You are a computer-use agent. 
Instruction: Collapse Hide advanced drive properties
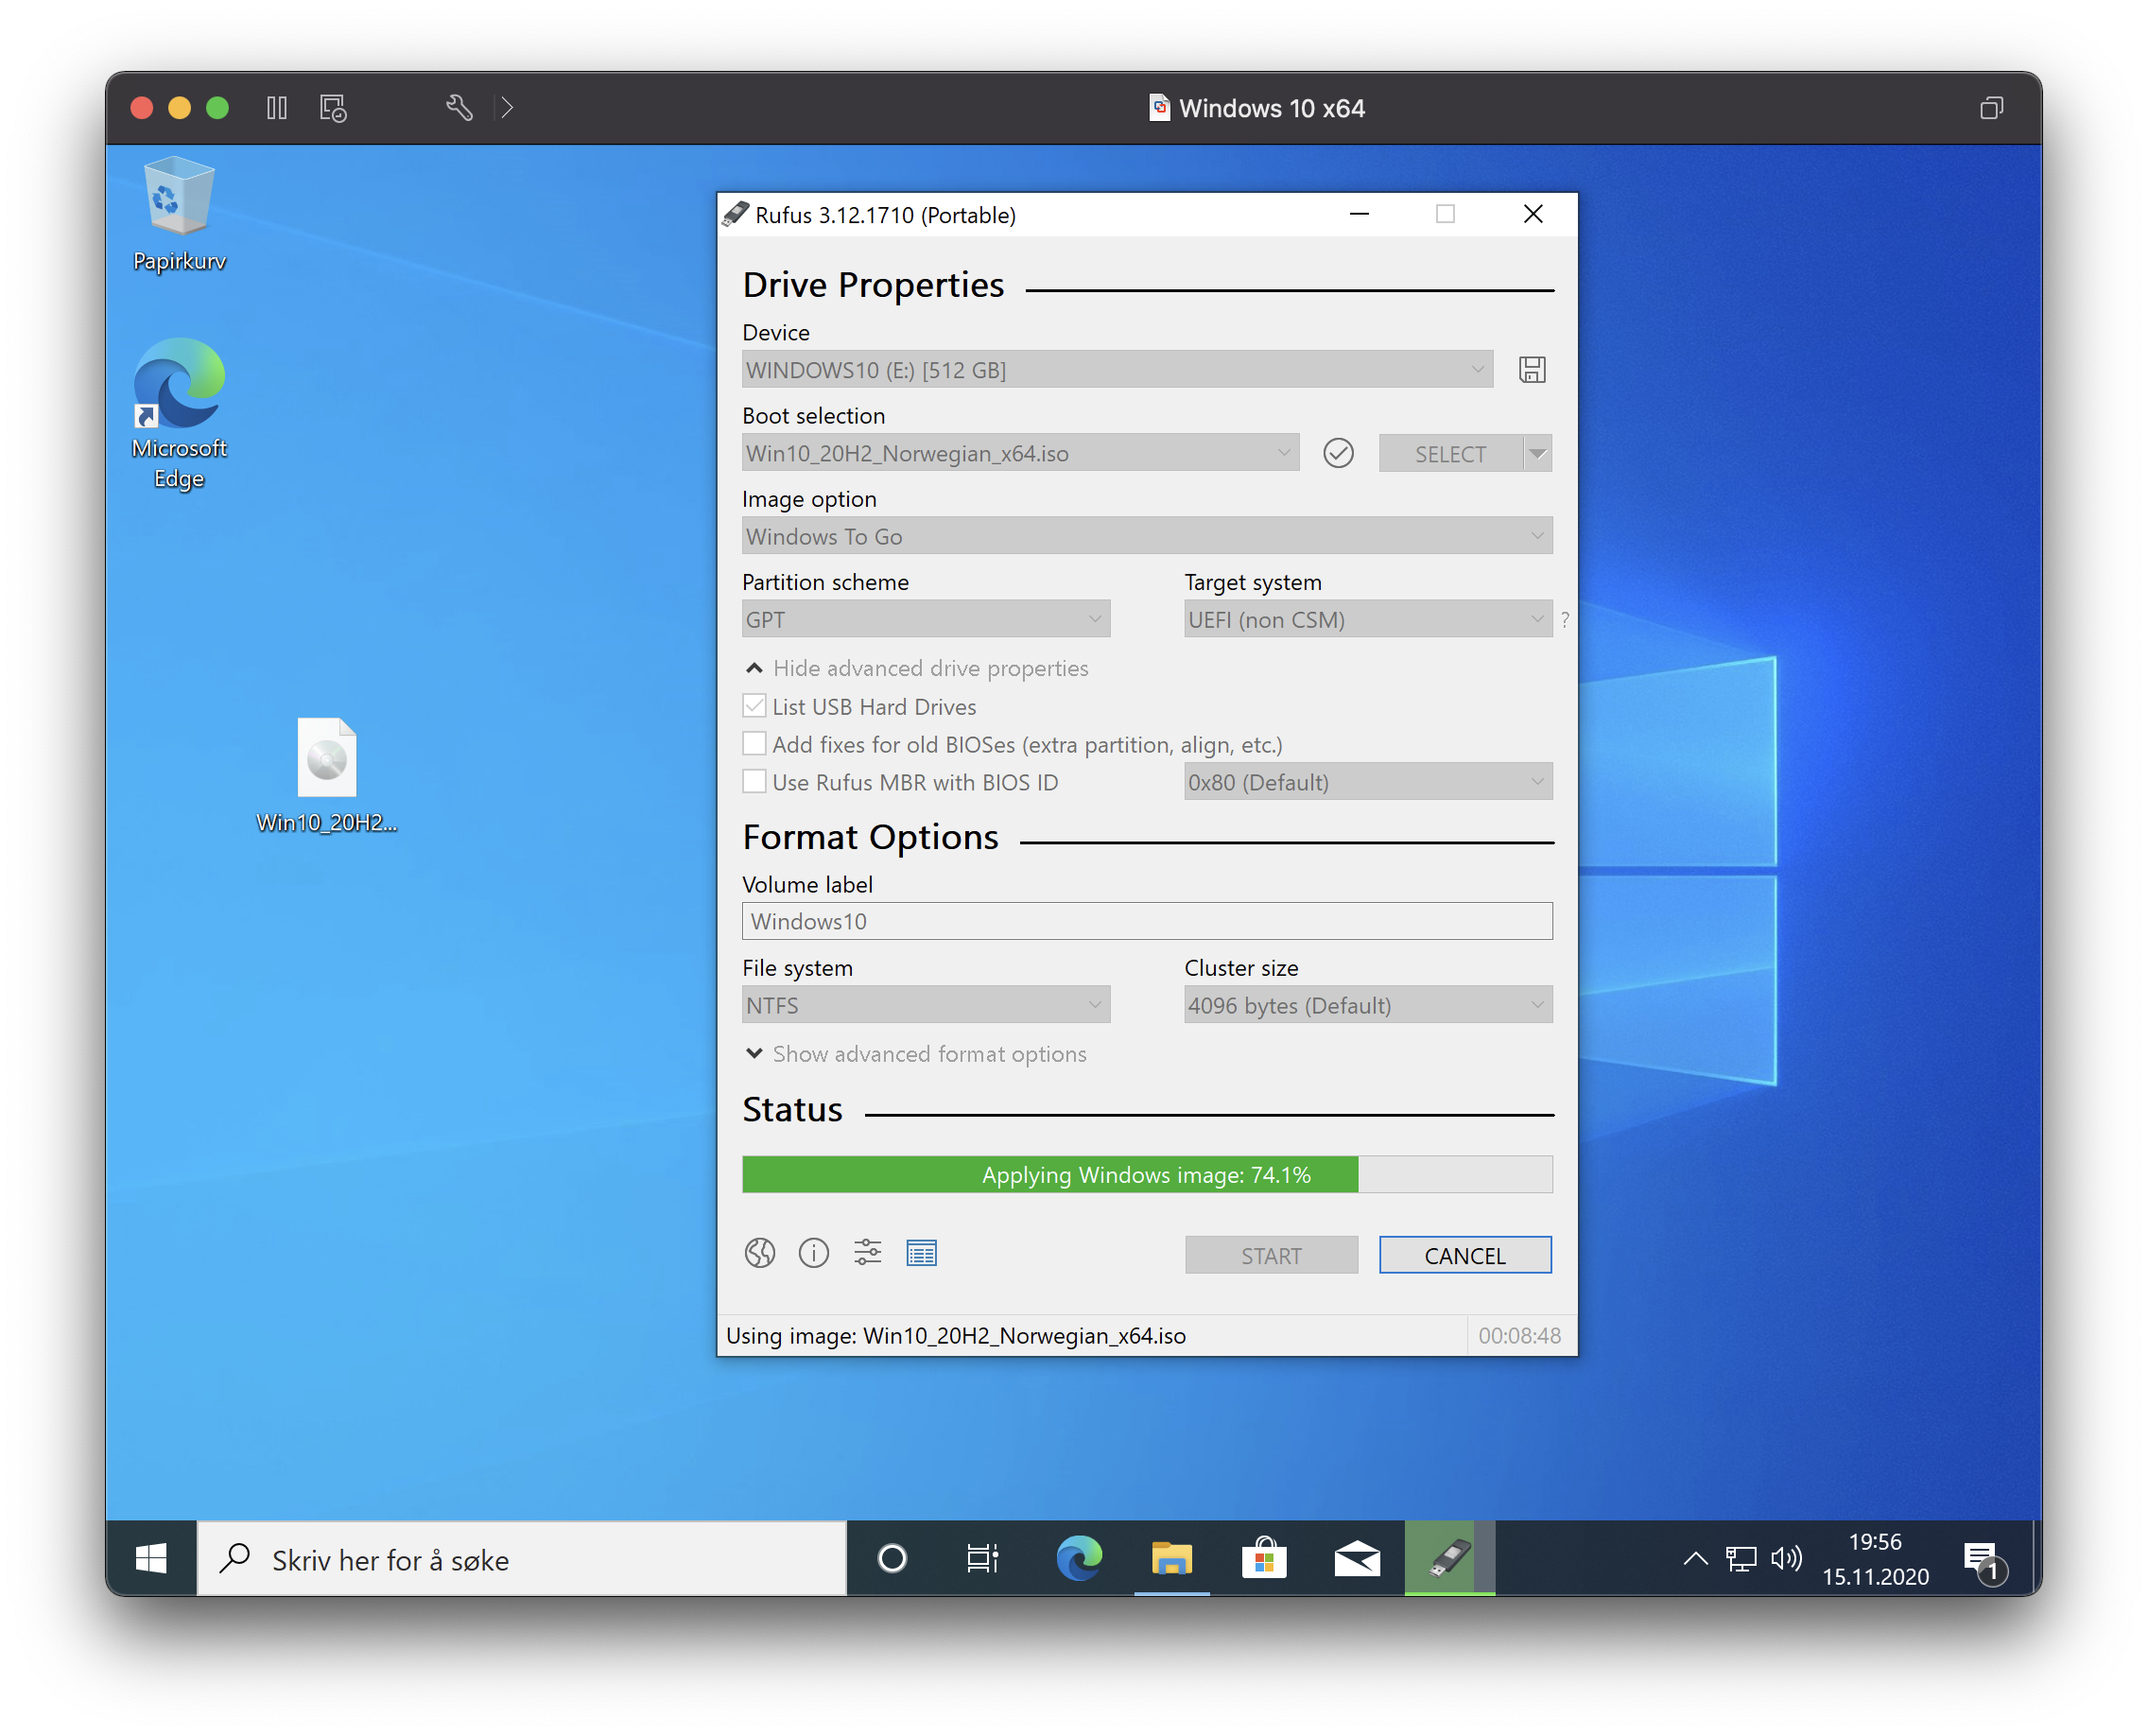[917, 668]
